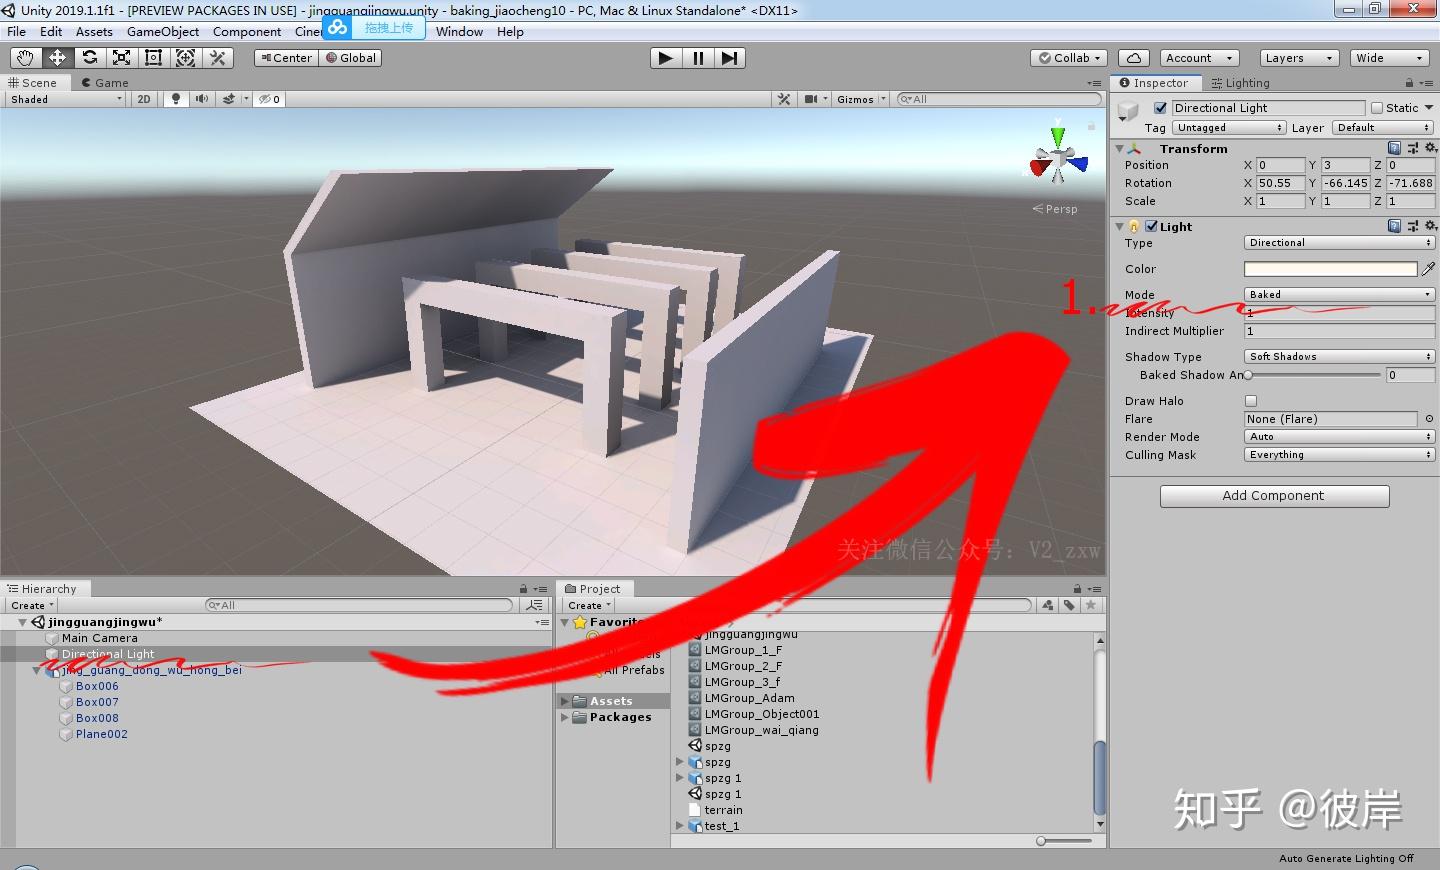Switch to the Game tab
1440x870 pixels.
coord(104,83)
